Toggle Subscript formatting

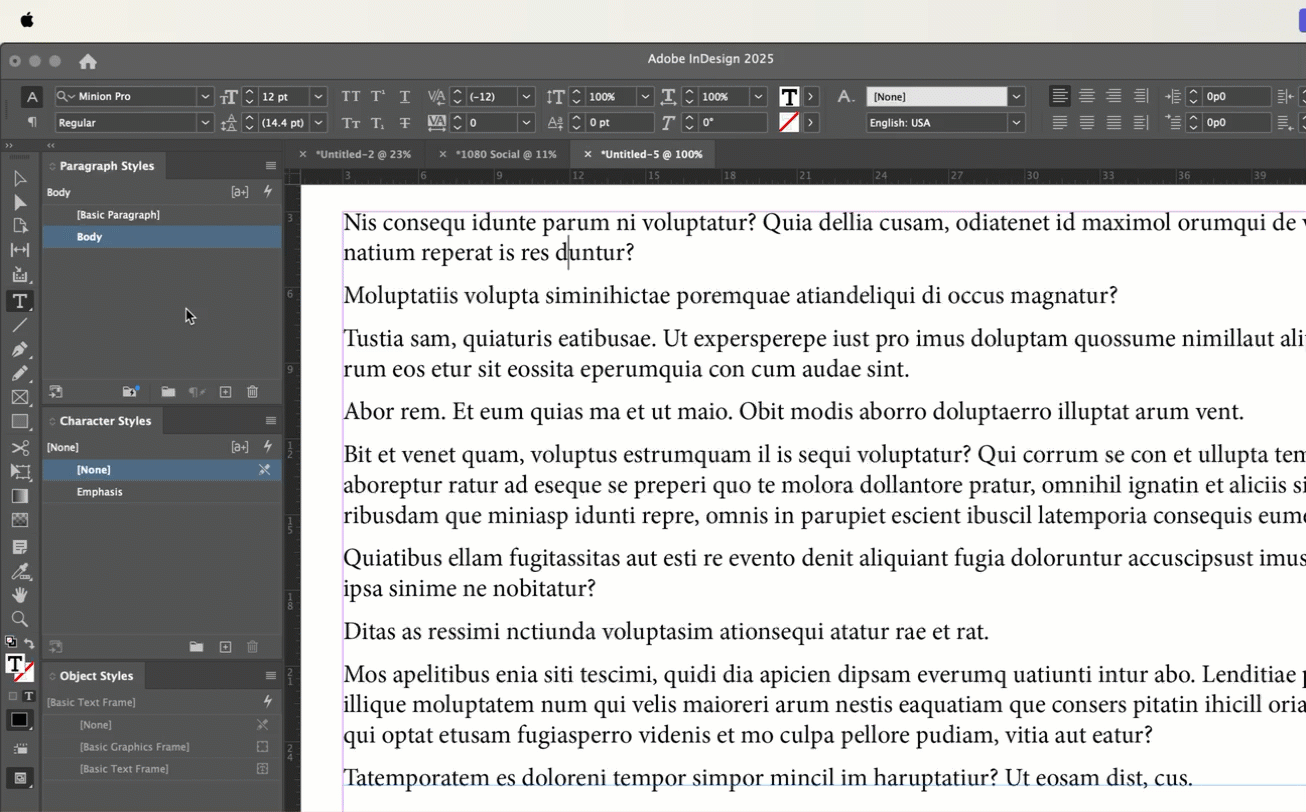[378, 123]
